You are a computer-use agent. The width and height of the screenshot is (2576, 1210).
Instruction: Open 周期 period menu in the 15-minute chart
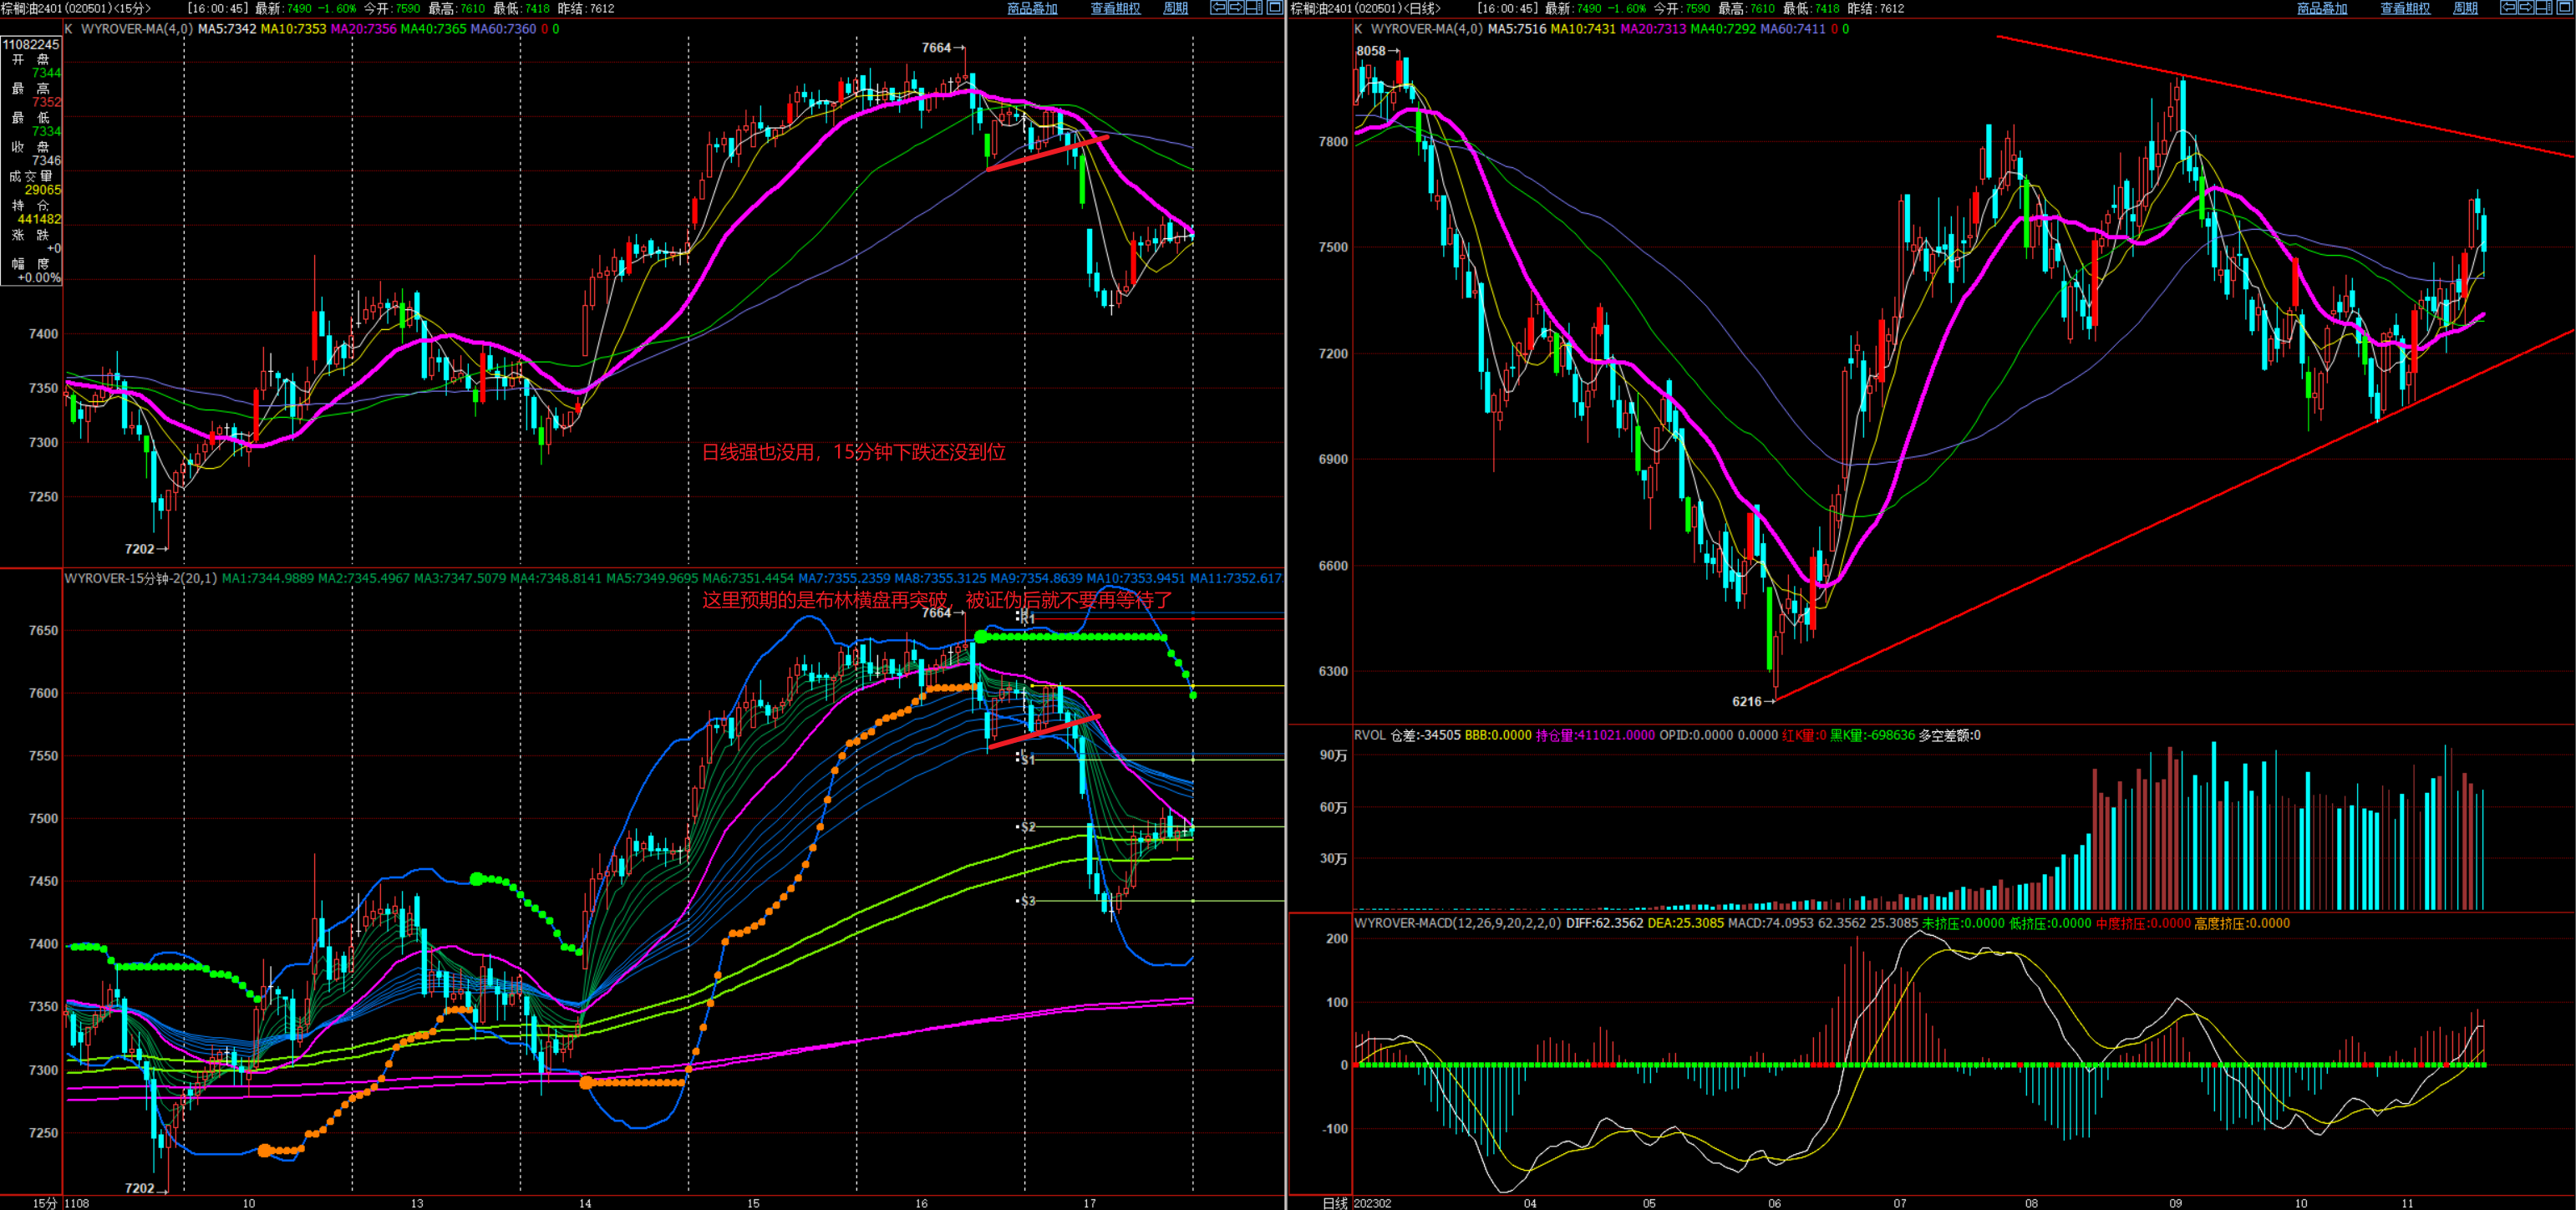pos(1175,8)
